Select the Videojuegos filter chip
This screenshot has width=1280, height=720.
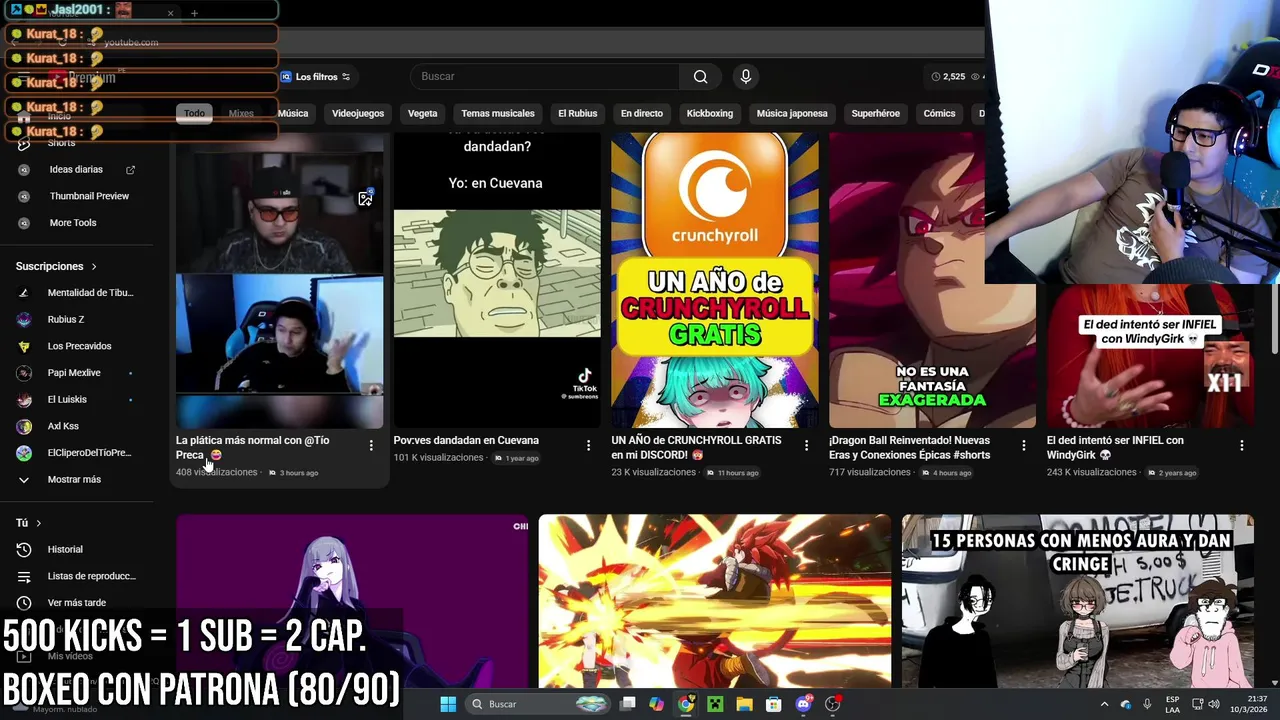(358, 113)
